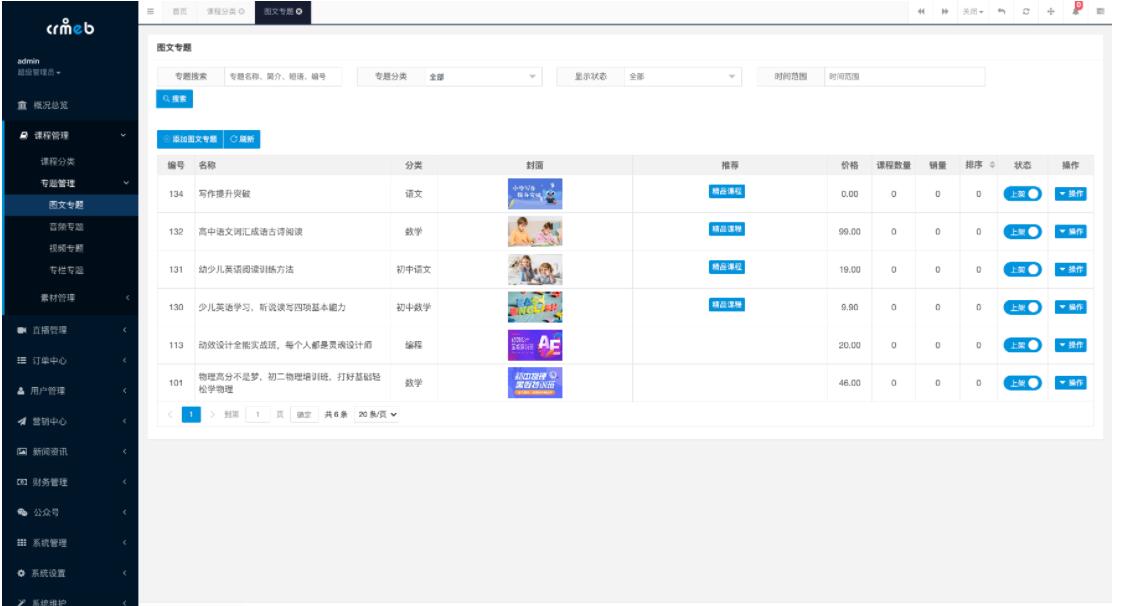This screenshot has height=606, width=1121.
Task: Toggle 上架 switch for course 131
Action: (1021, 269)
